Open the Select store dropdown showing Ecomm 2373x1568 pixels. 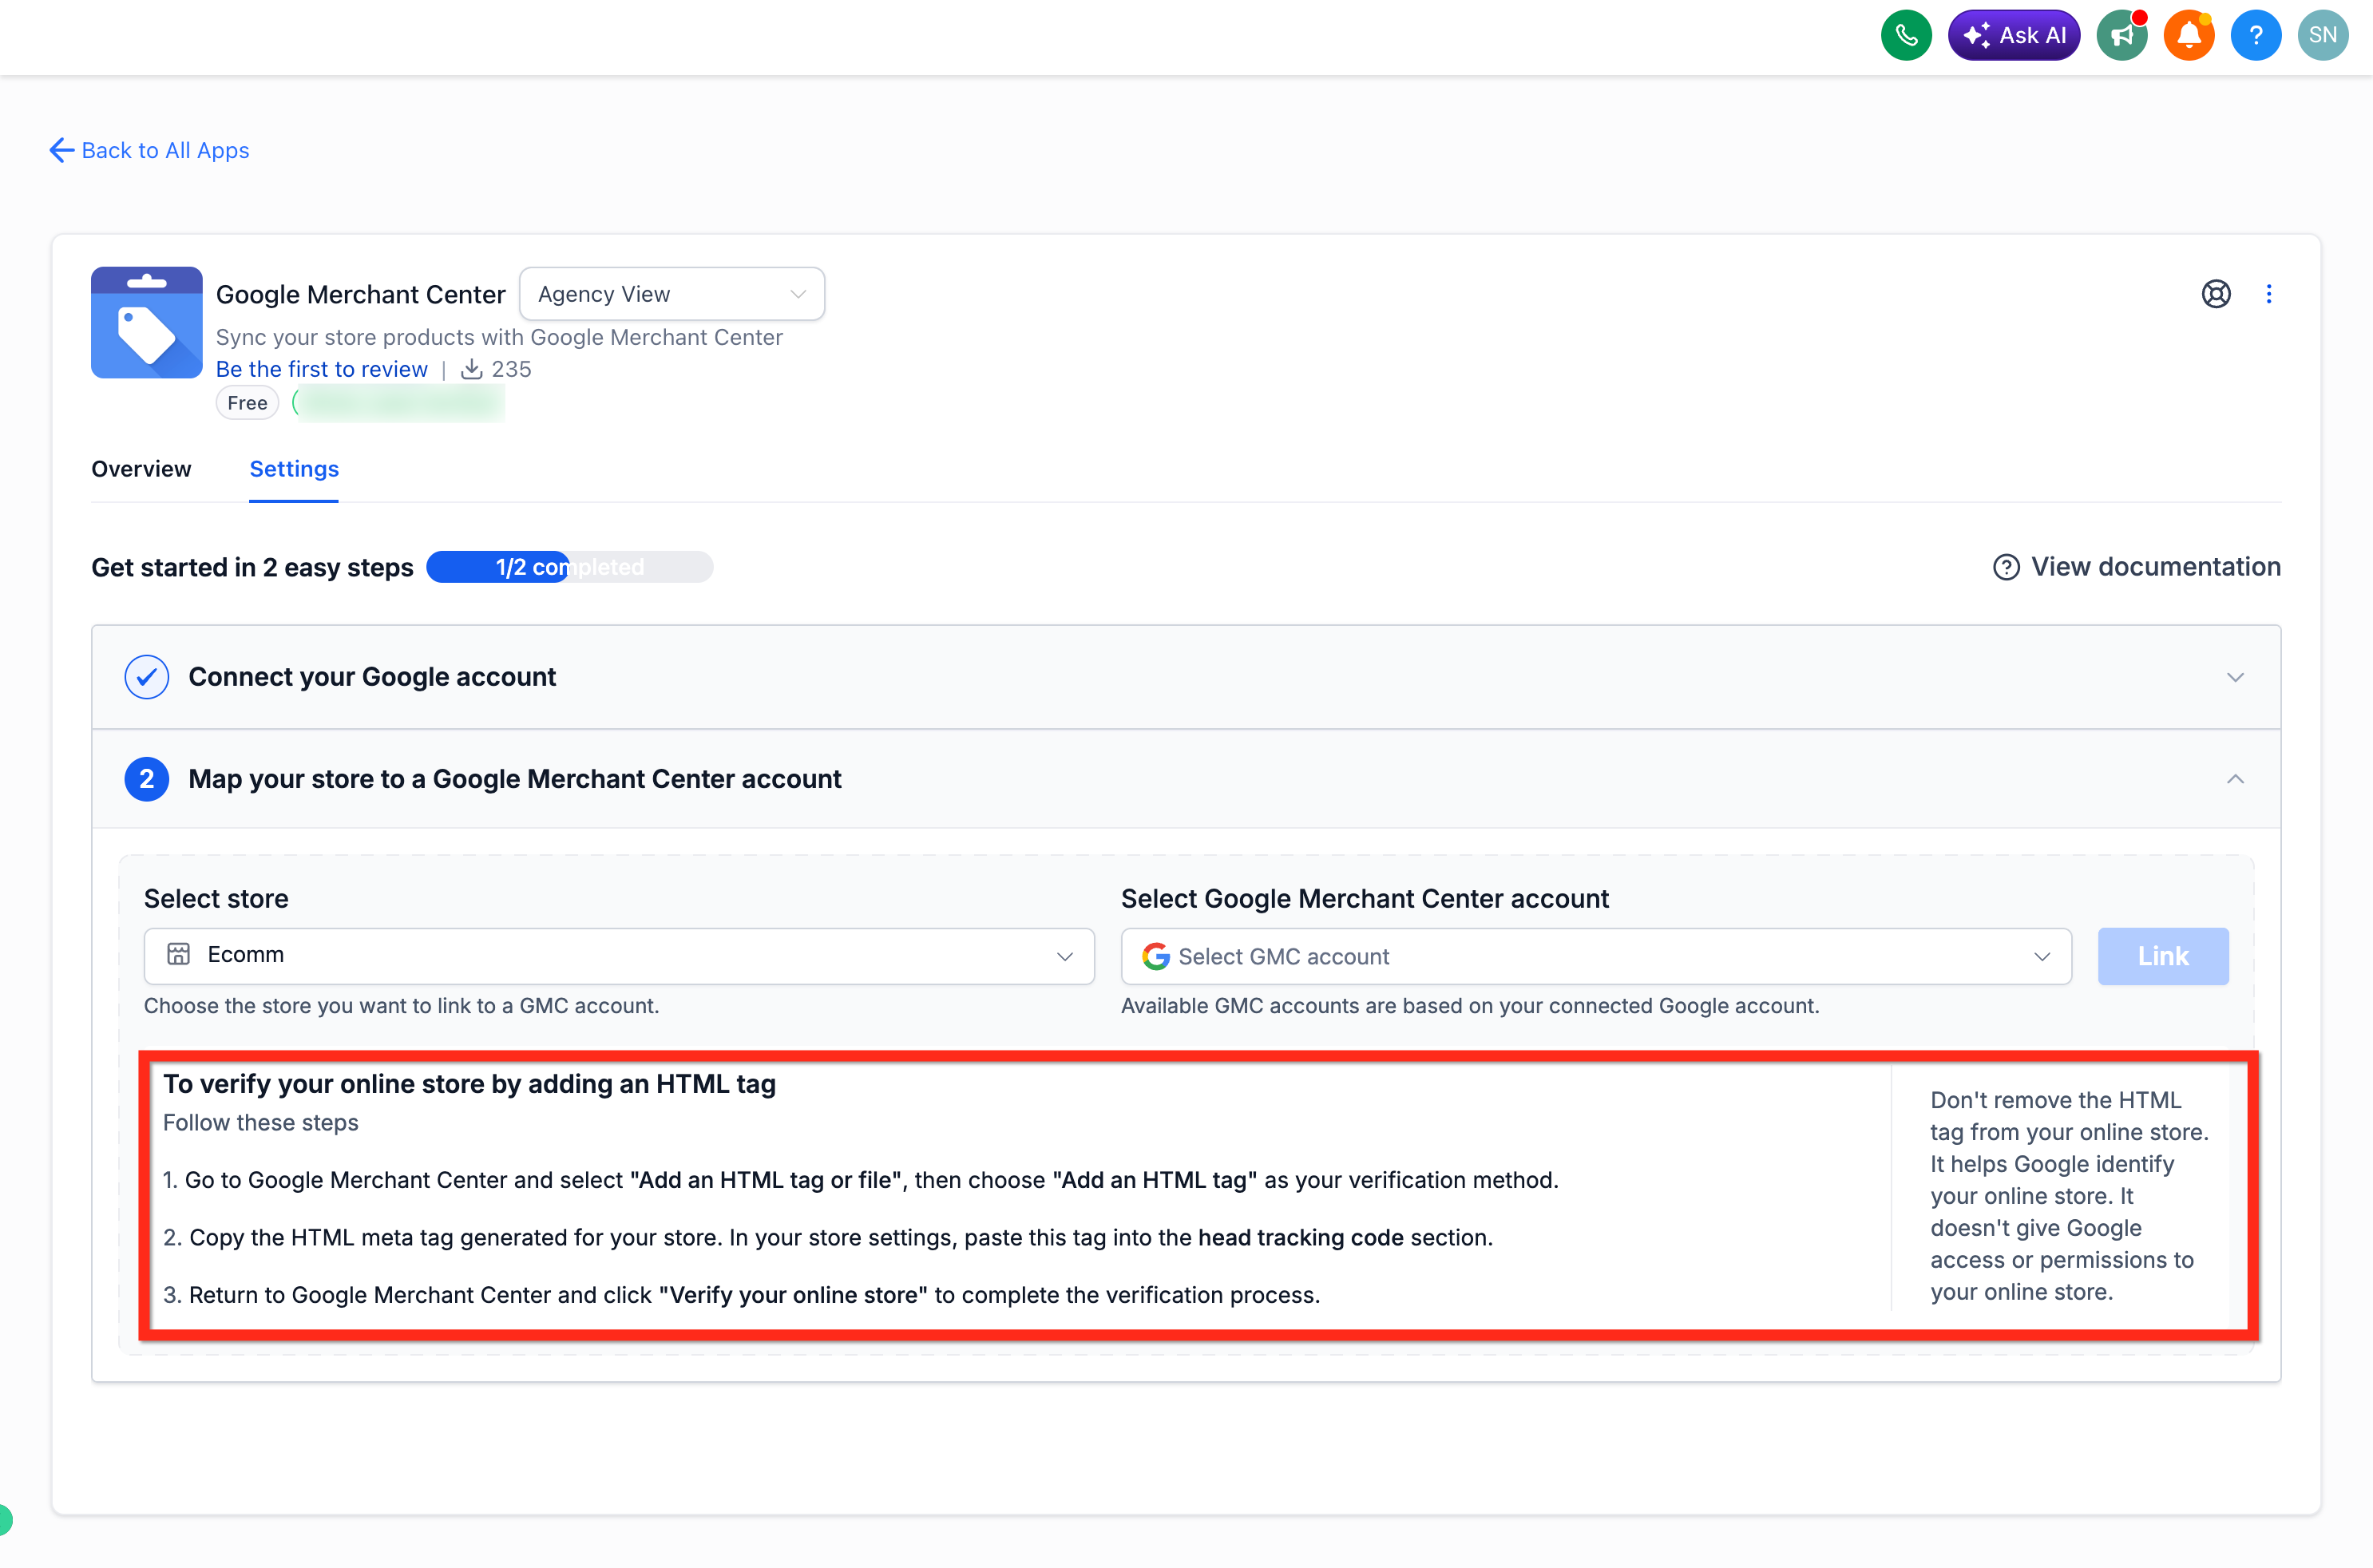point(619,956)
